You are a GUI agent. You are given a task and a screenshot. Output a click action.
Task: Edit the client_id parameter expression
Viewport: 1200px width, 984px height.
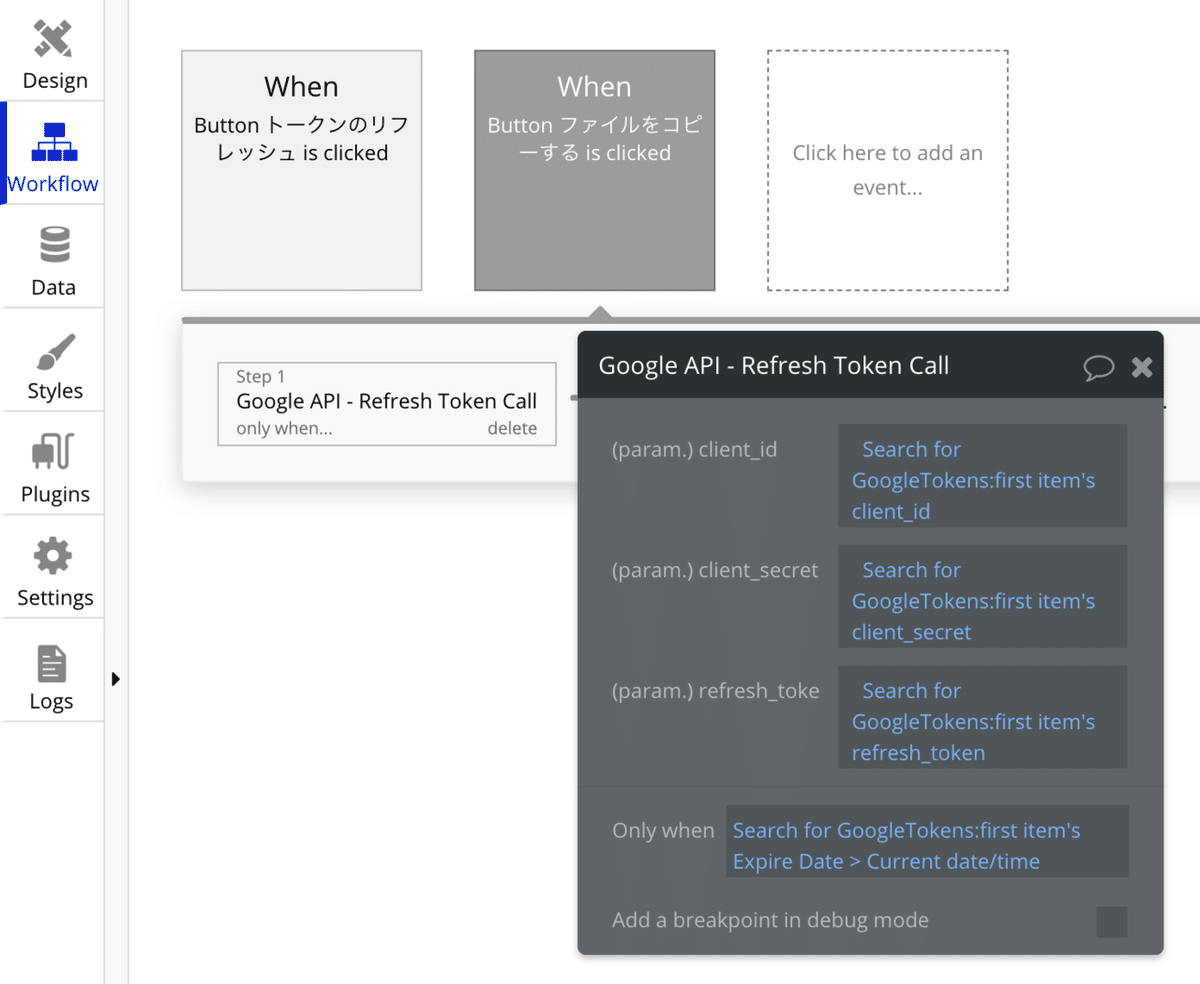tap(982, 480)
